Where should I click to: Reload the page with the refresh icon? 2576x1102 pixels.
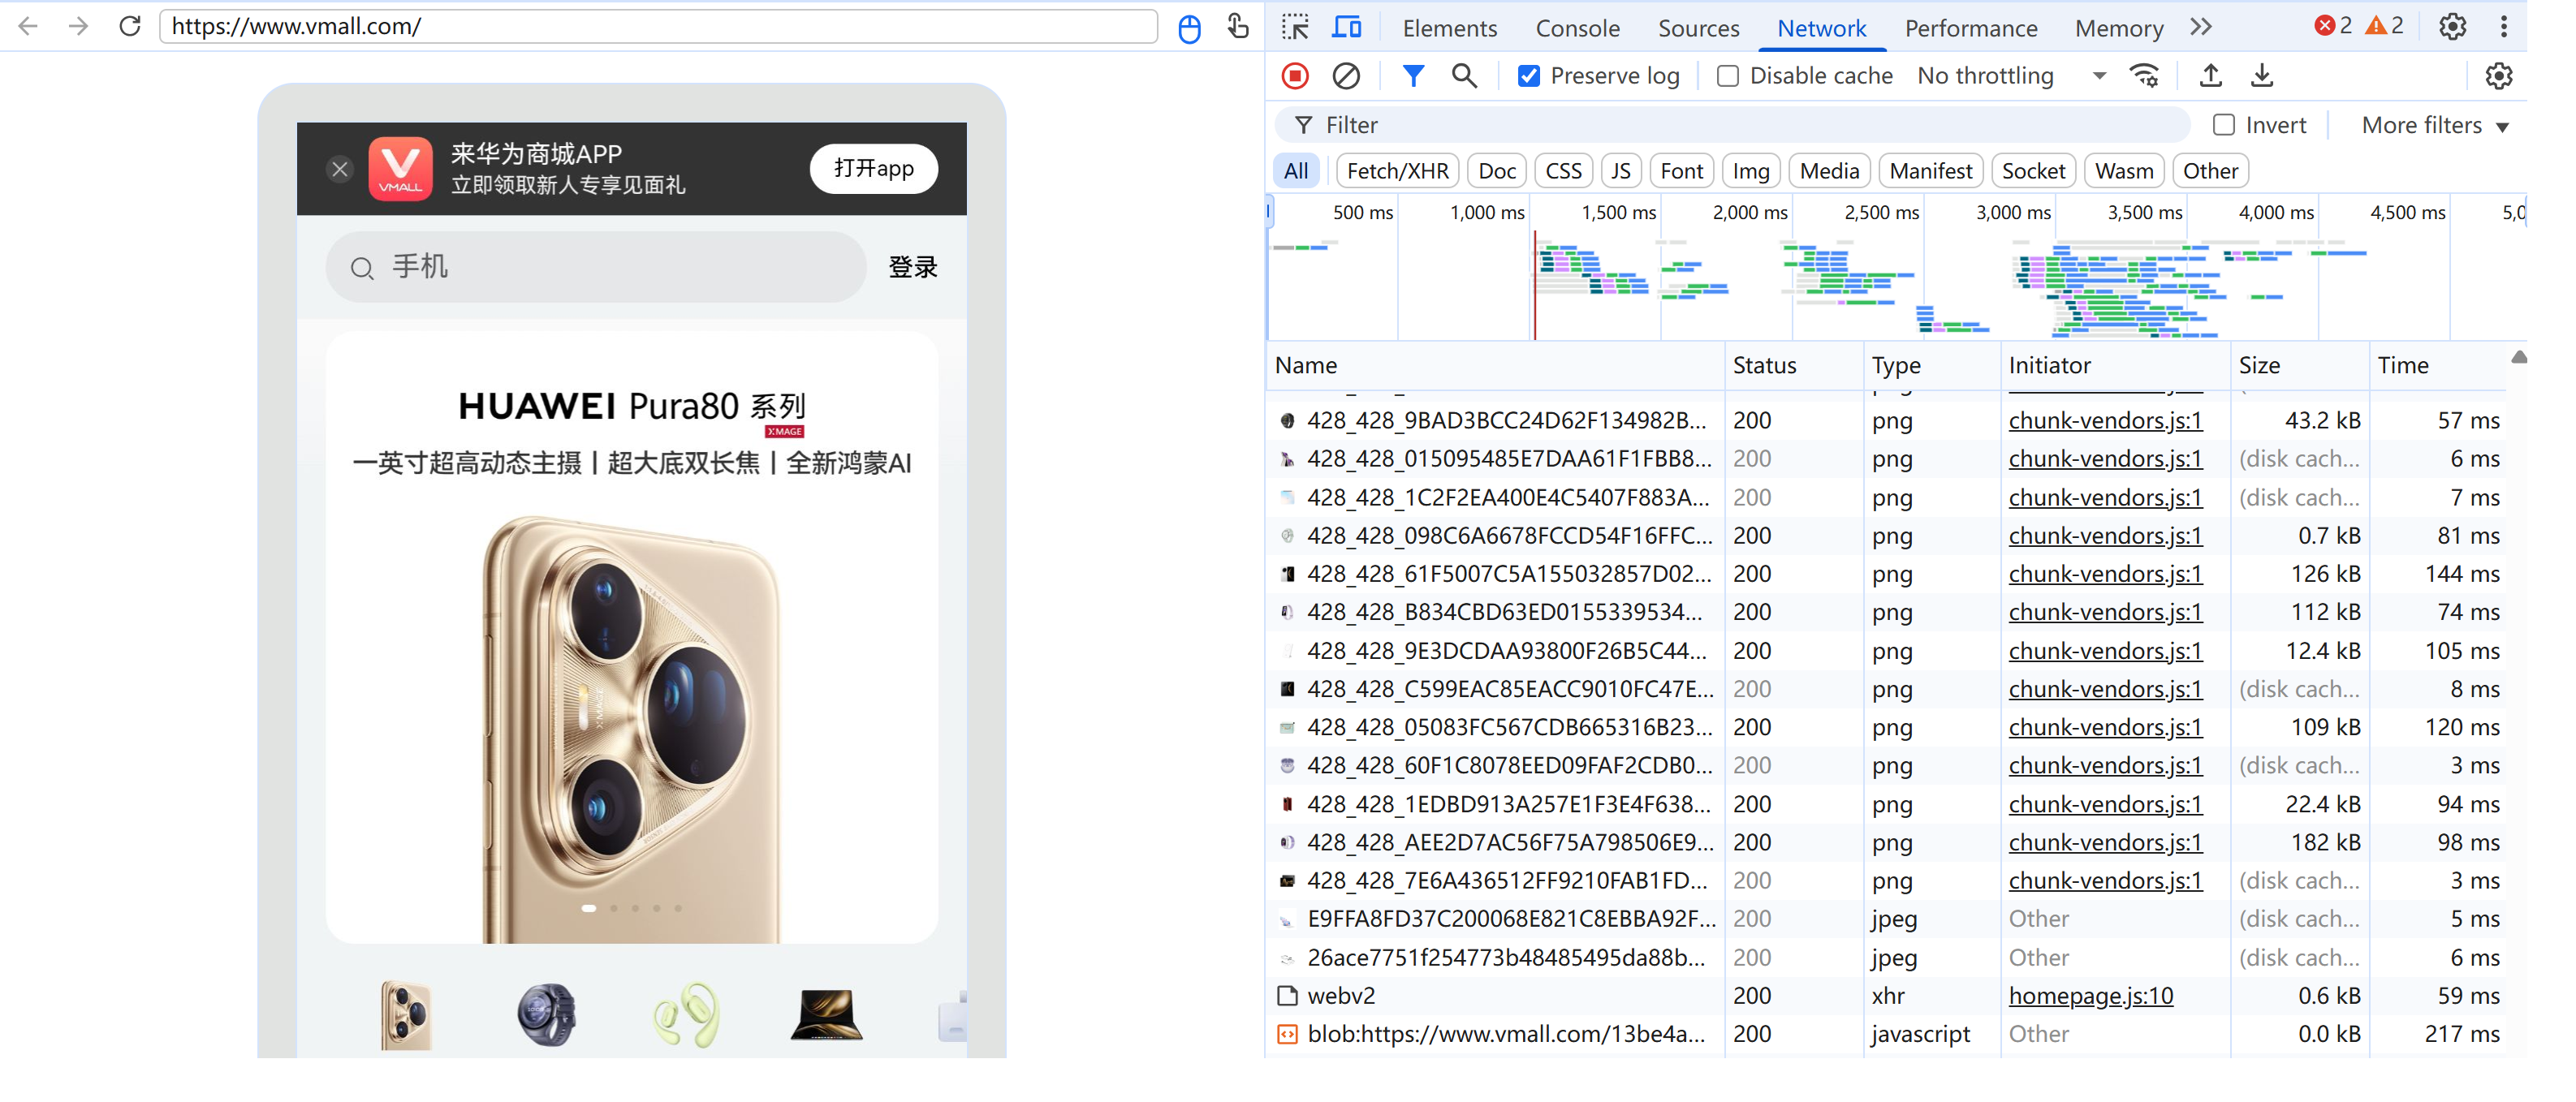[130, 26]
